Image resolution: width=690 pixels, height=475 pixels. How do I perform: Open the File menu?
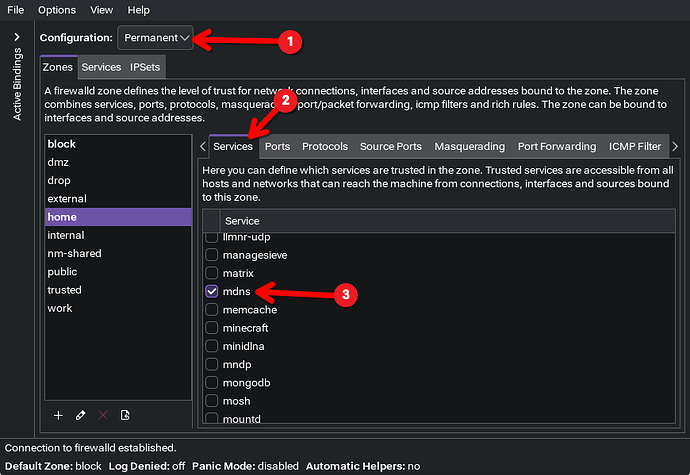coord(16,9)
